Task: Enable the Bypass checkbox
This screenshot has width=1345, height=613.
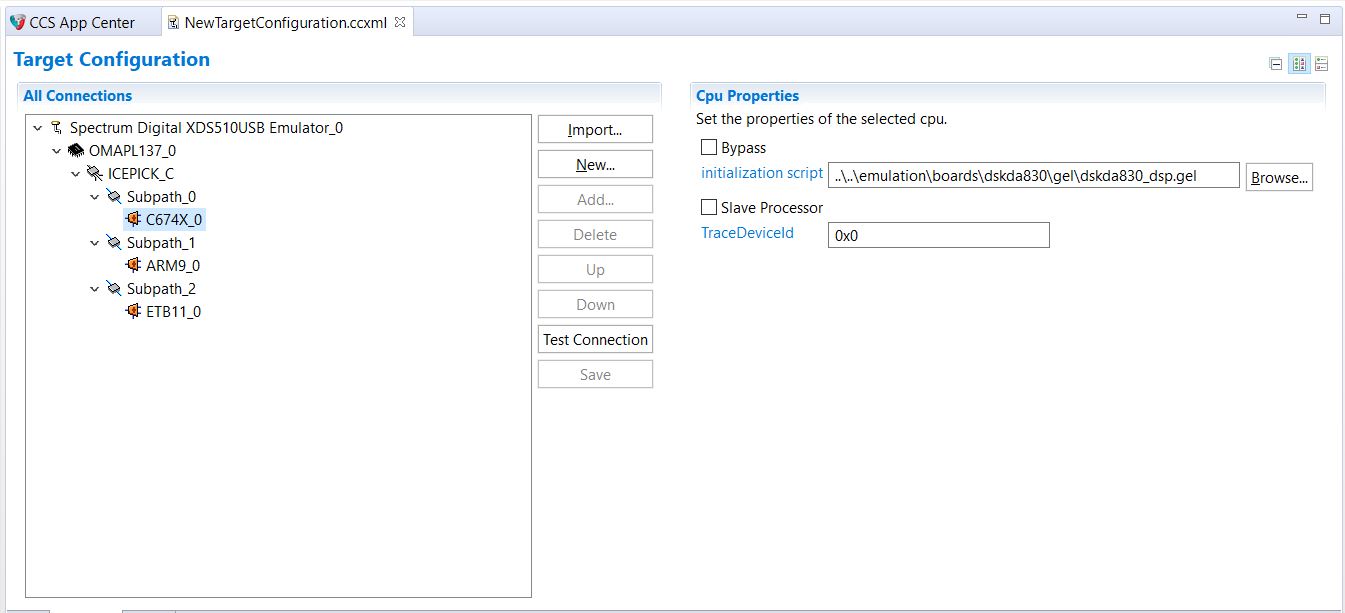Action: pyautogui.click(x=709, y=148)
